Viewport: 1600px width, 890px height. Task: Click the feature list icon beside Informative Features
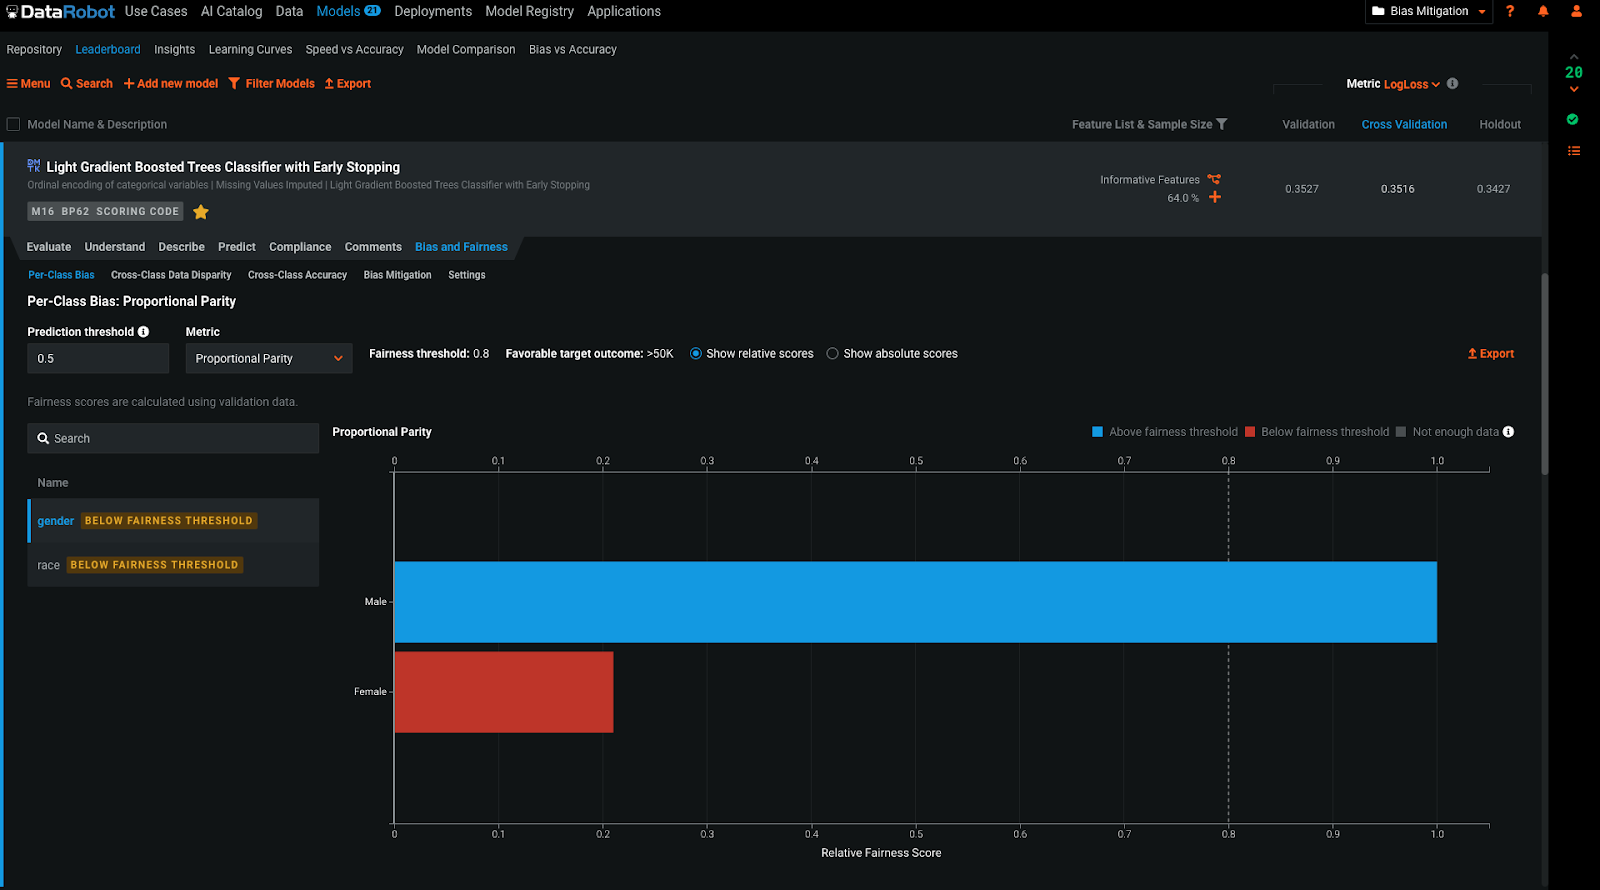(1214, 180)
